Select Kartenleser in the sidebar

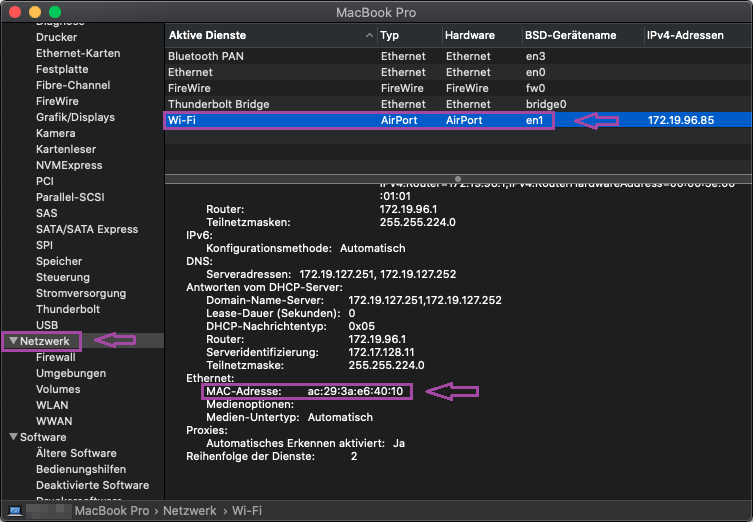tap(66, 149)
